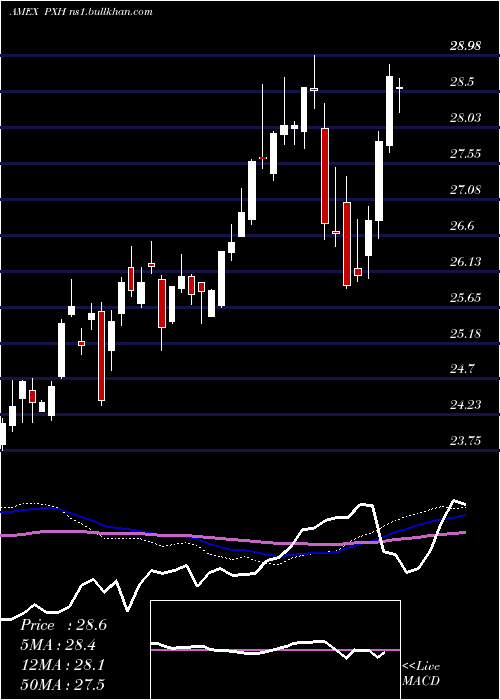The height and width of the screenshot is (700, 500).
Task: Click the <<Live MACD label
Action: pos(421,673)
